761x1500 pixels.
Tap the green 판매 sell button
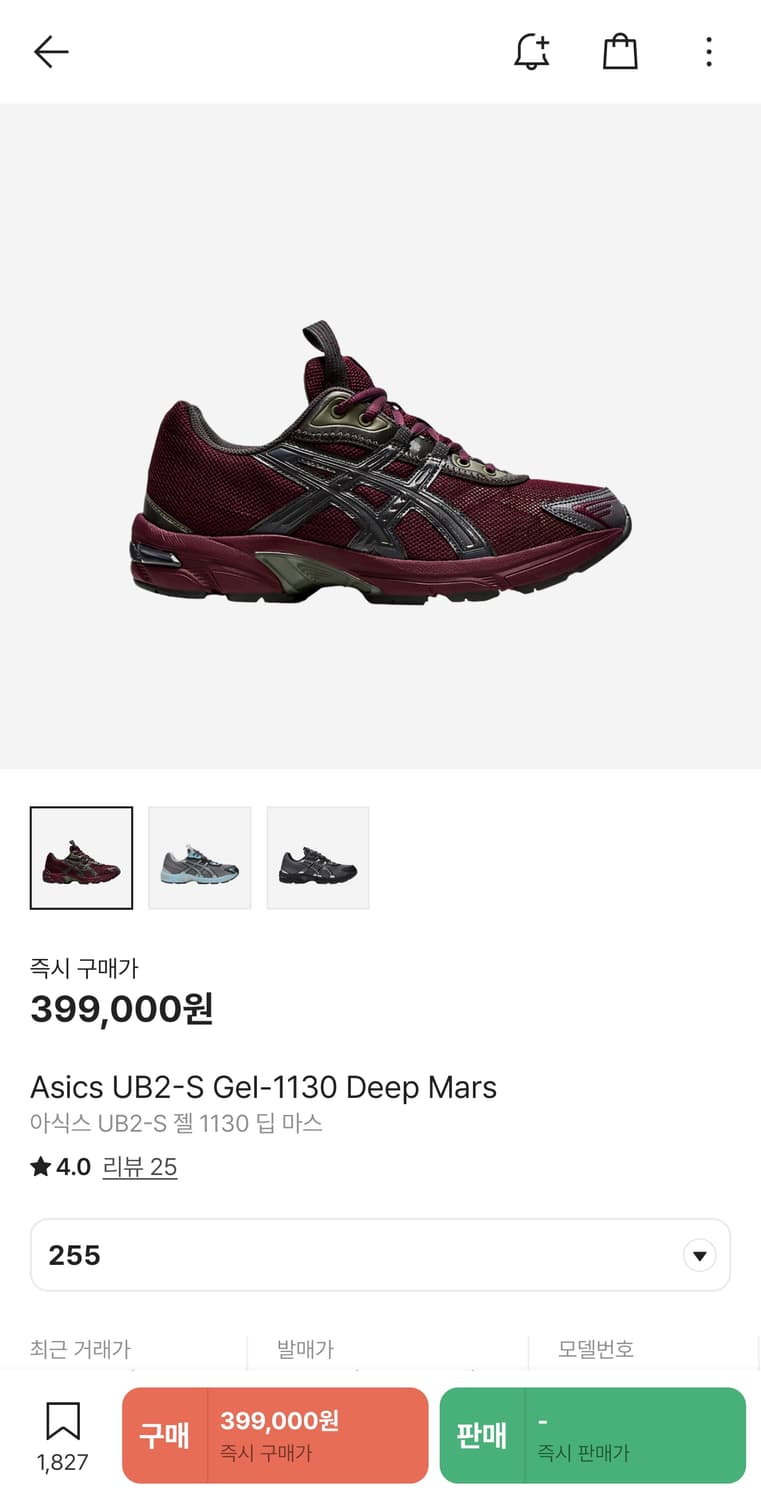tap(593, 1435)
